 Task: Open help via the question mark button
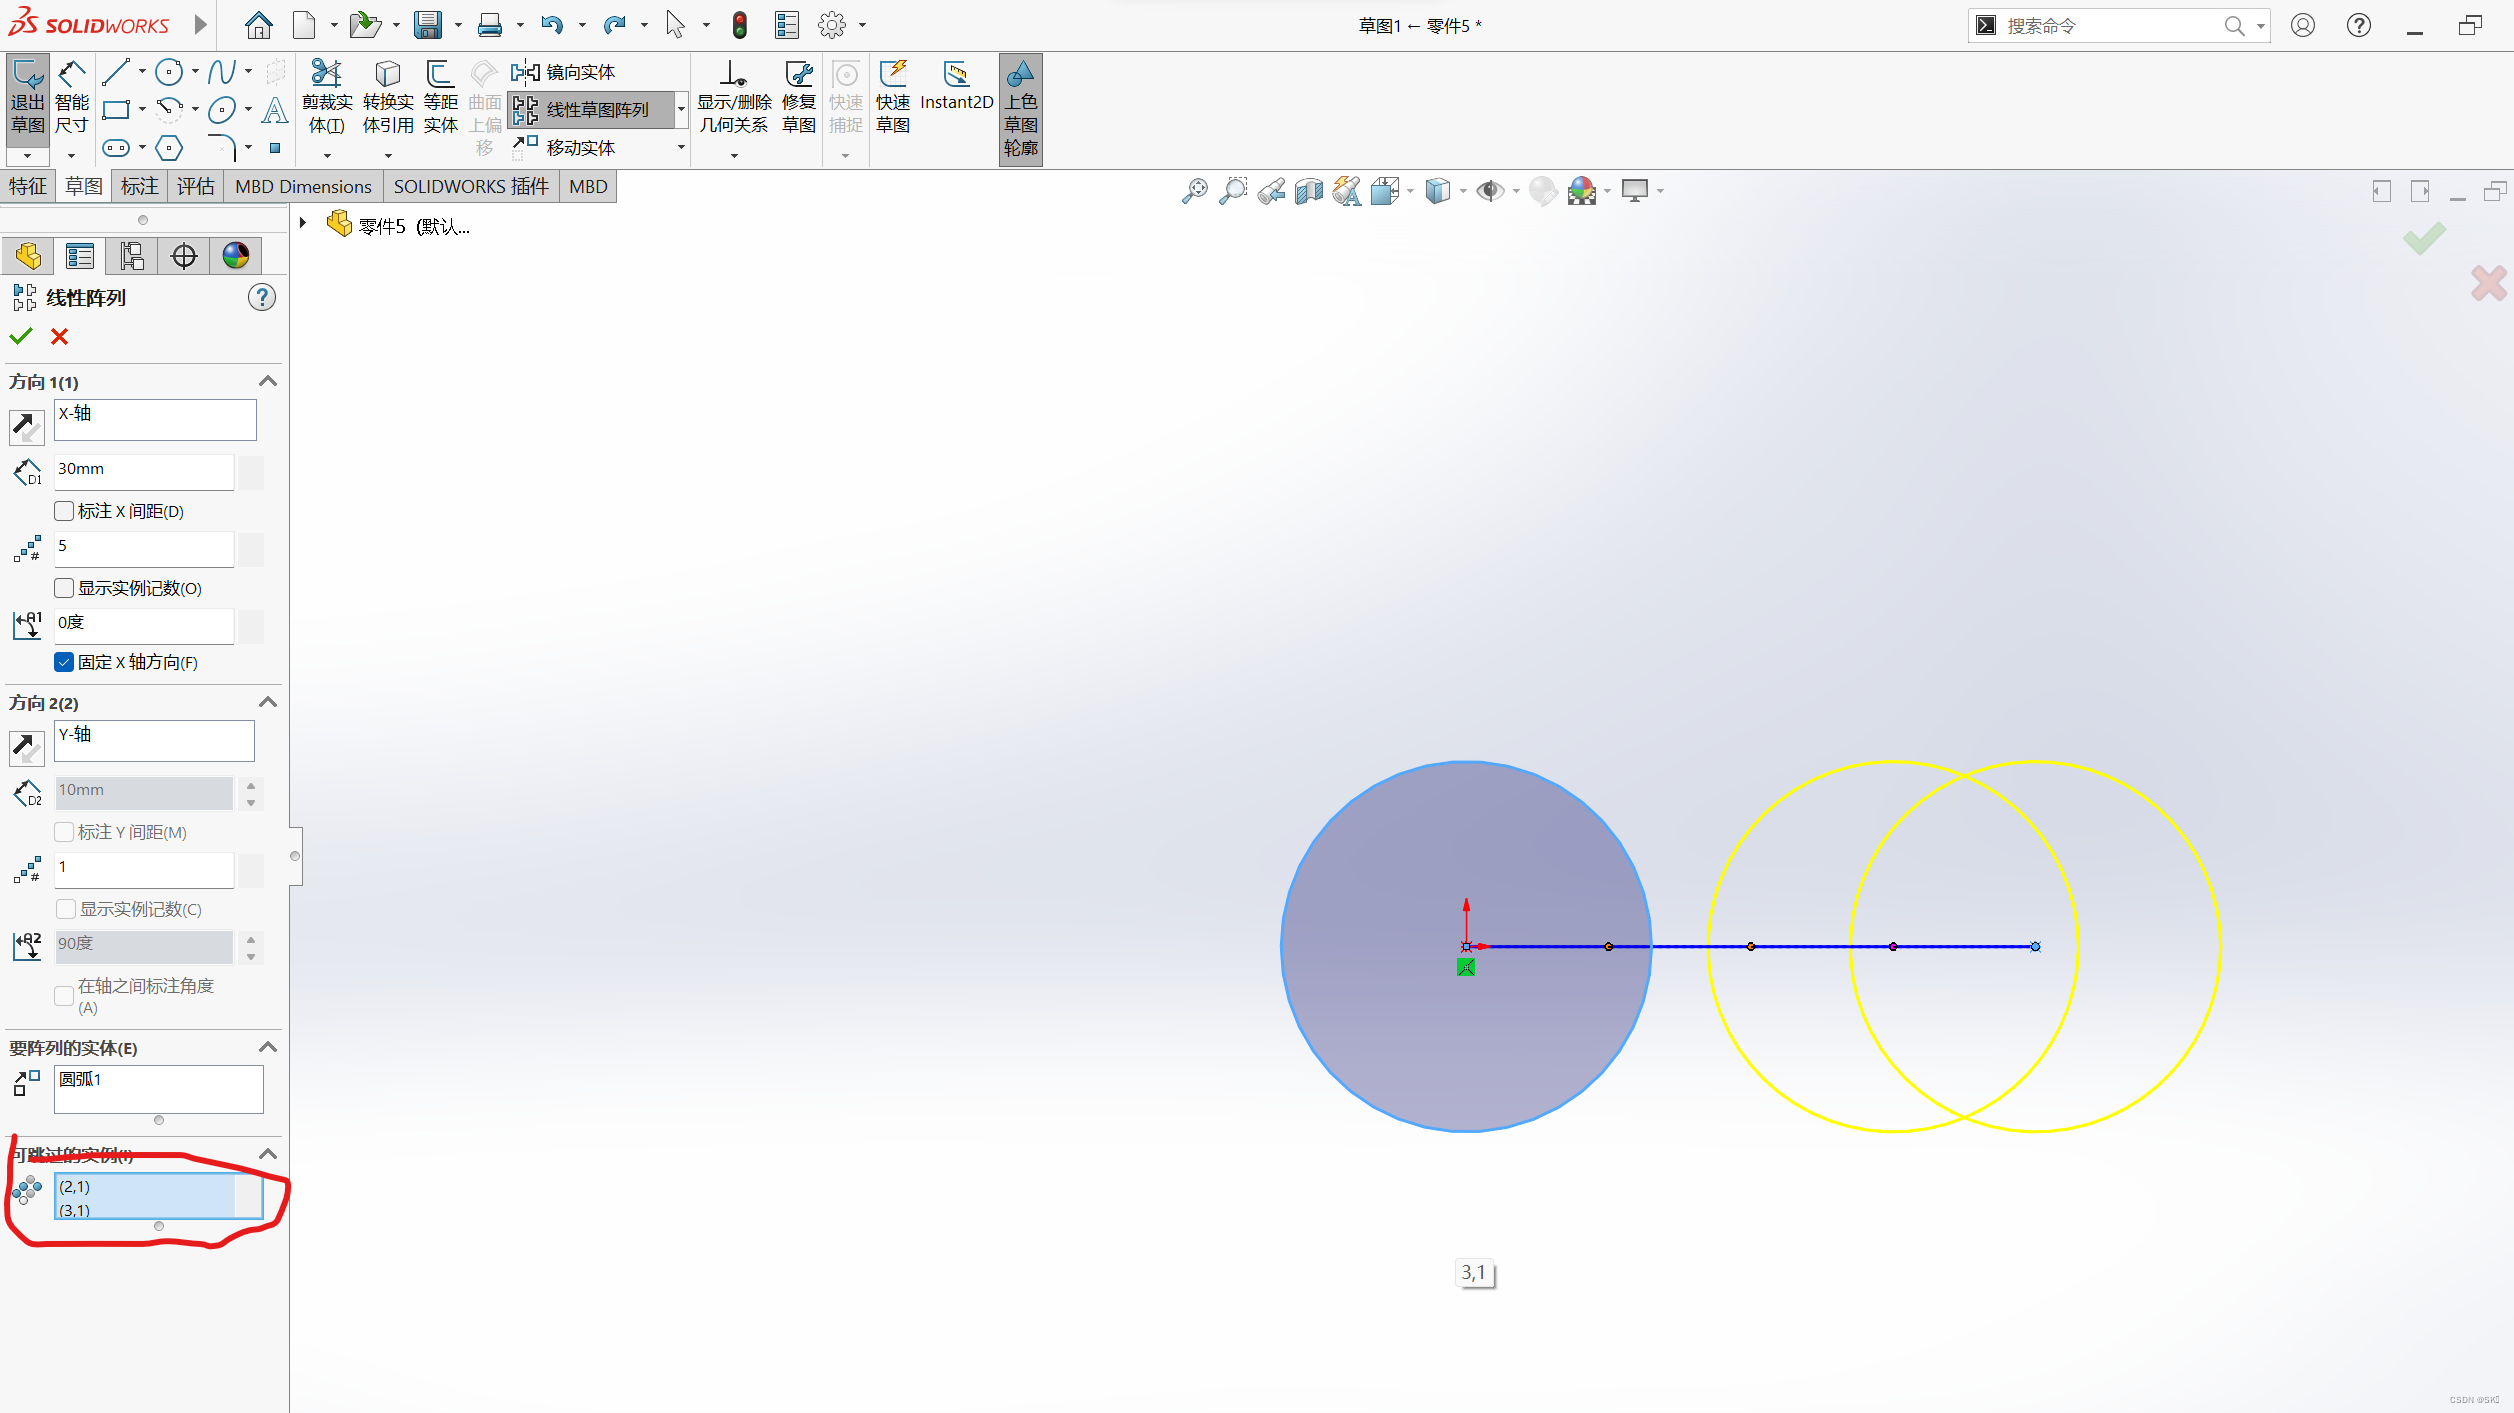click(x=262, y=296)
